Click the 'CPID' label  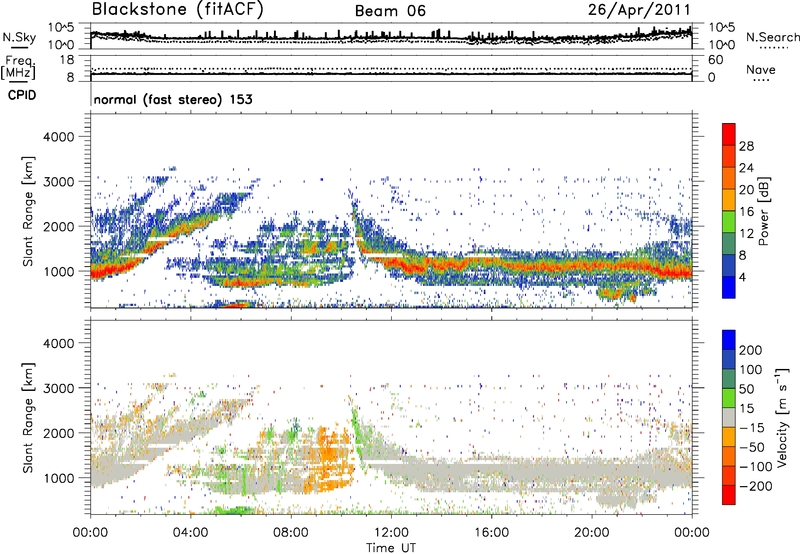22,95
